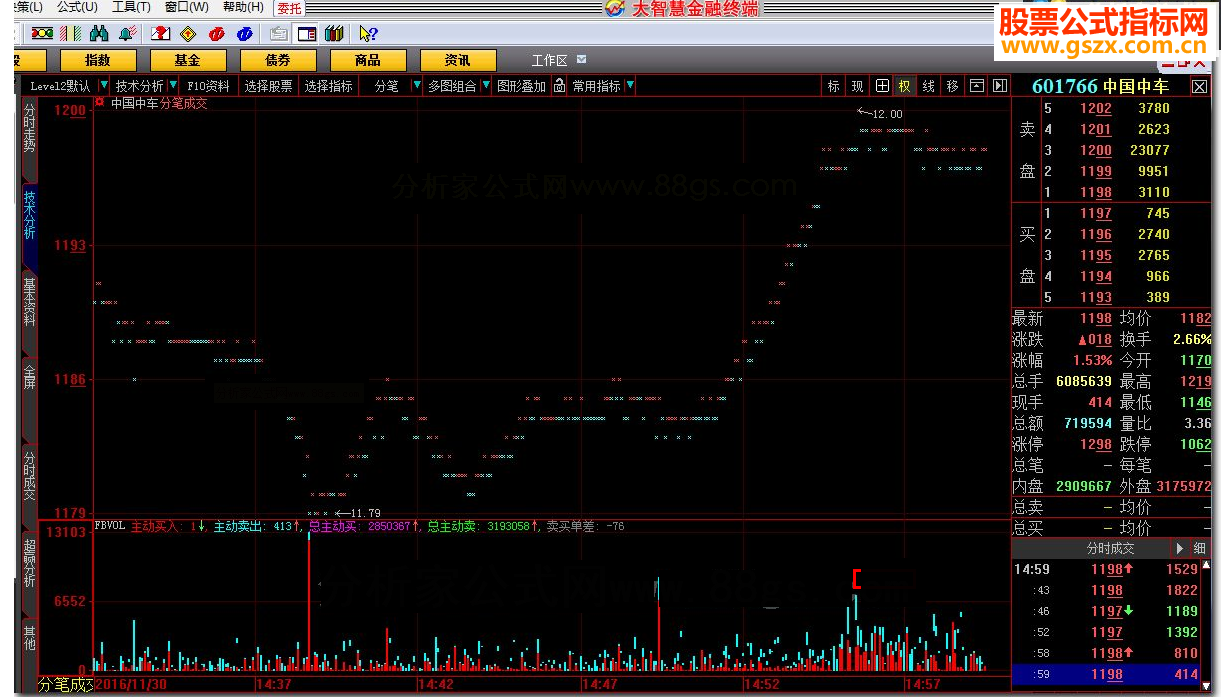
Task: Open the 窗口(W) menu
Action: pyautogui.click(x=187, y=7)
